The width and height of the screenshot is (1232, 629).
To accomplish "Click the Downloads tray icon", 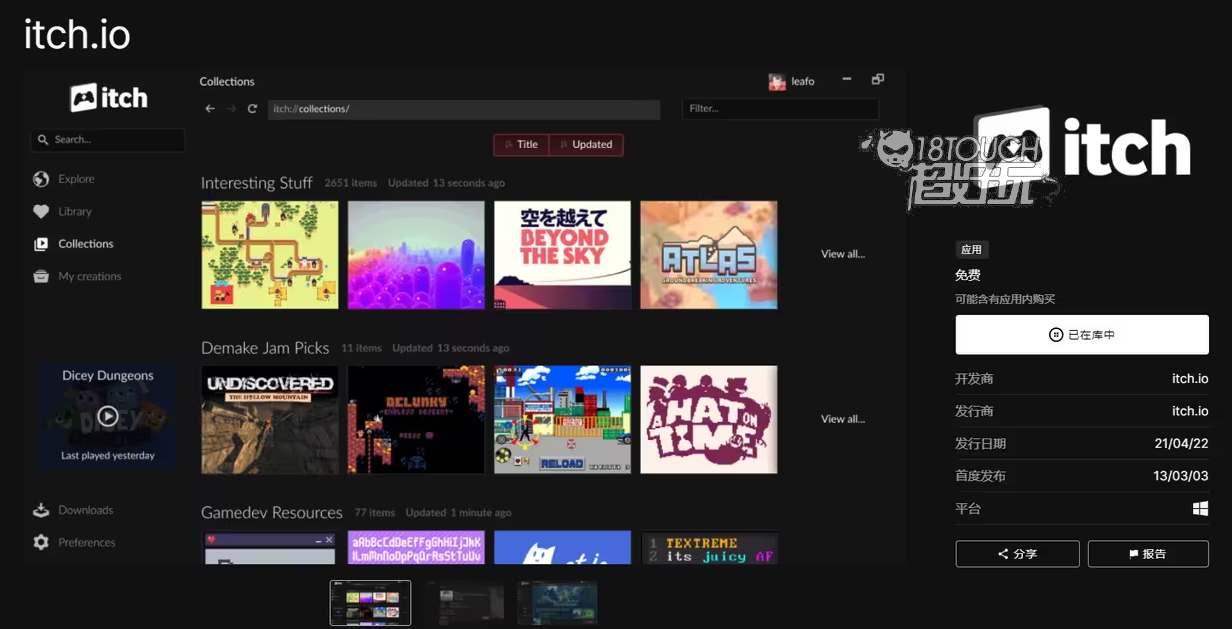I will tap(41, 510).
